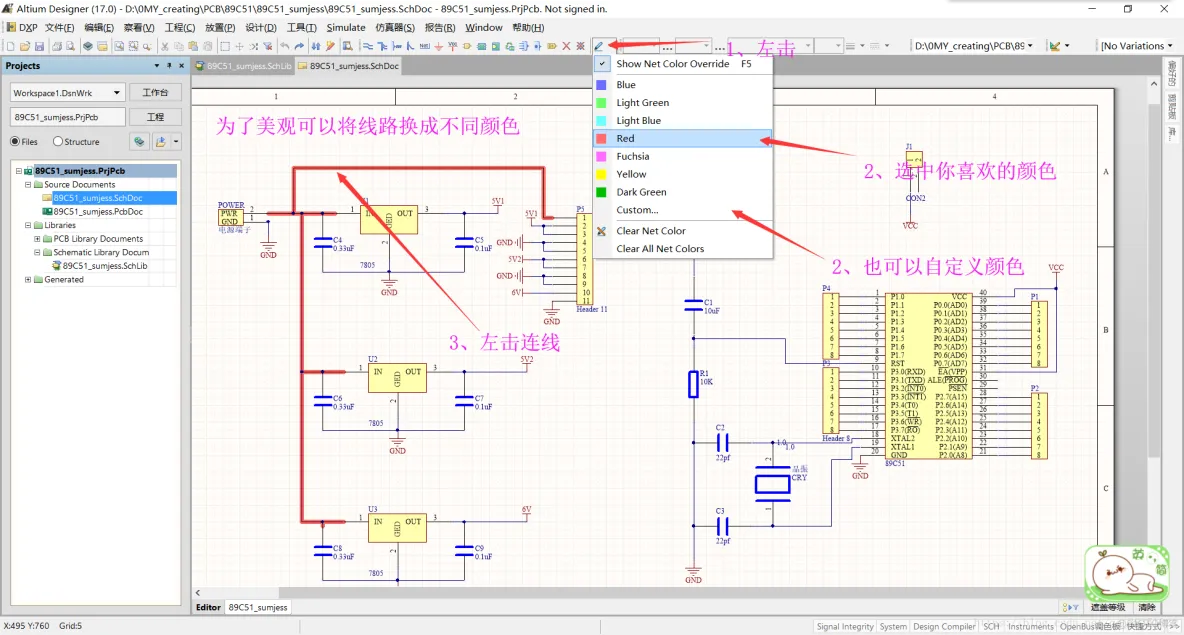Click the 89C51_sumjess.PrjPcb project field
The height and width of the screenshot is (635, 1184).
pos(66,117)
